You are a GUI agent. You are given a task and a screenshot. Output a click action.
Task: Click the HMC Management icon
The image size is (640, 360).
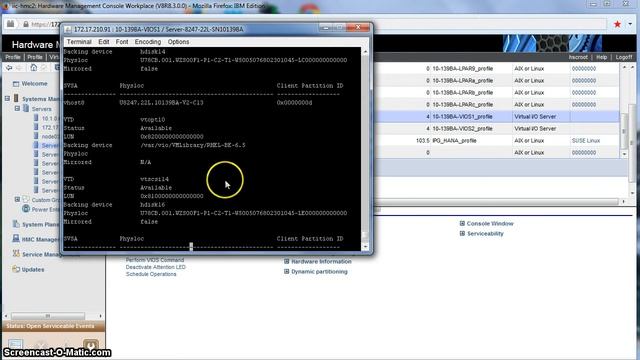[16, 239]
